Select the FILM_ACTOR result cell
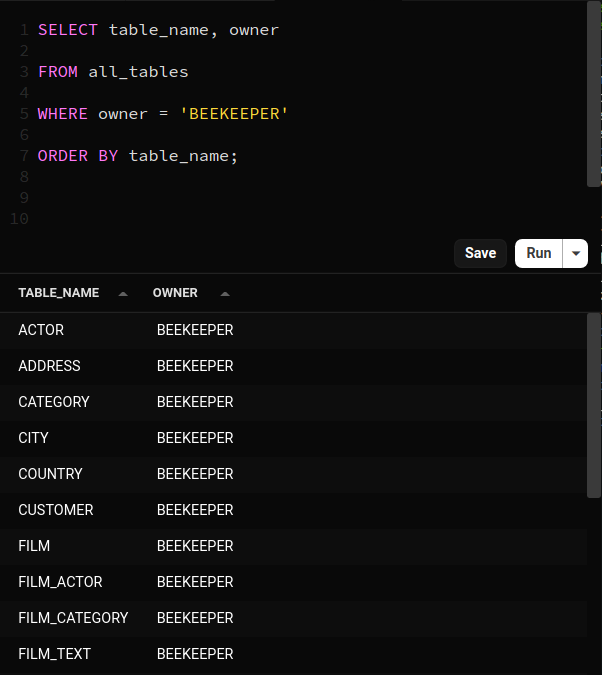 click(x=60, y=582)
